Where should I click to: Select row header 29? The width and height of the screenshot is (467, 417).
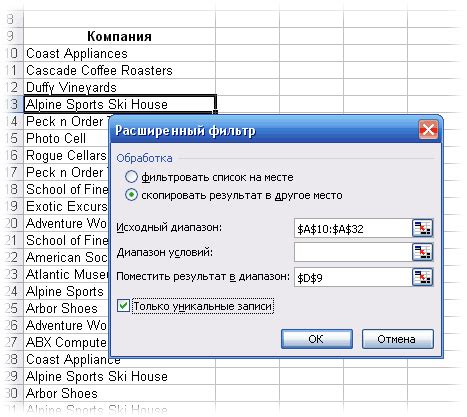[x=12, y=376]
